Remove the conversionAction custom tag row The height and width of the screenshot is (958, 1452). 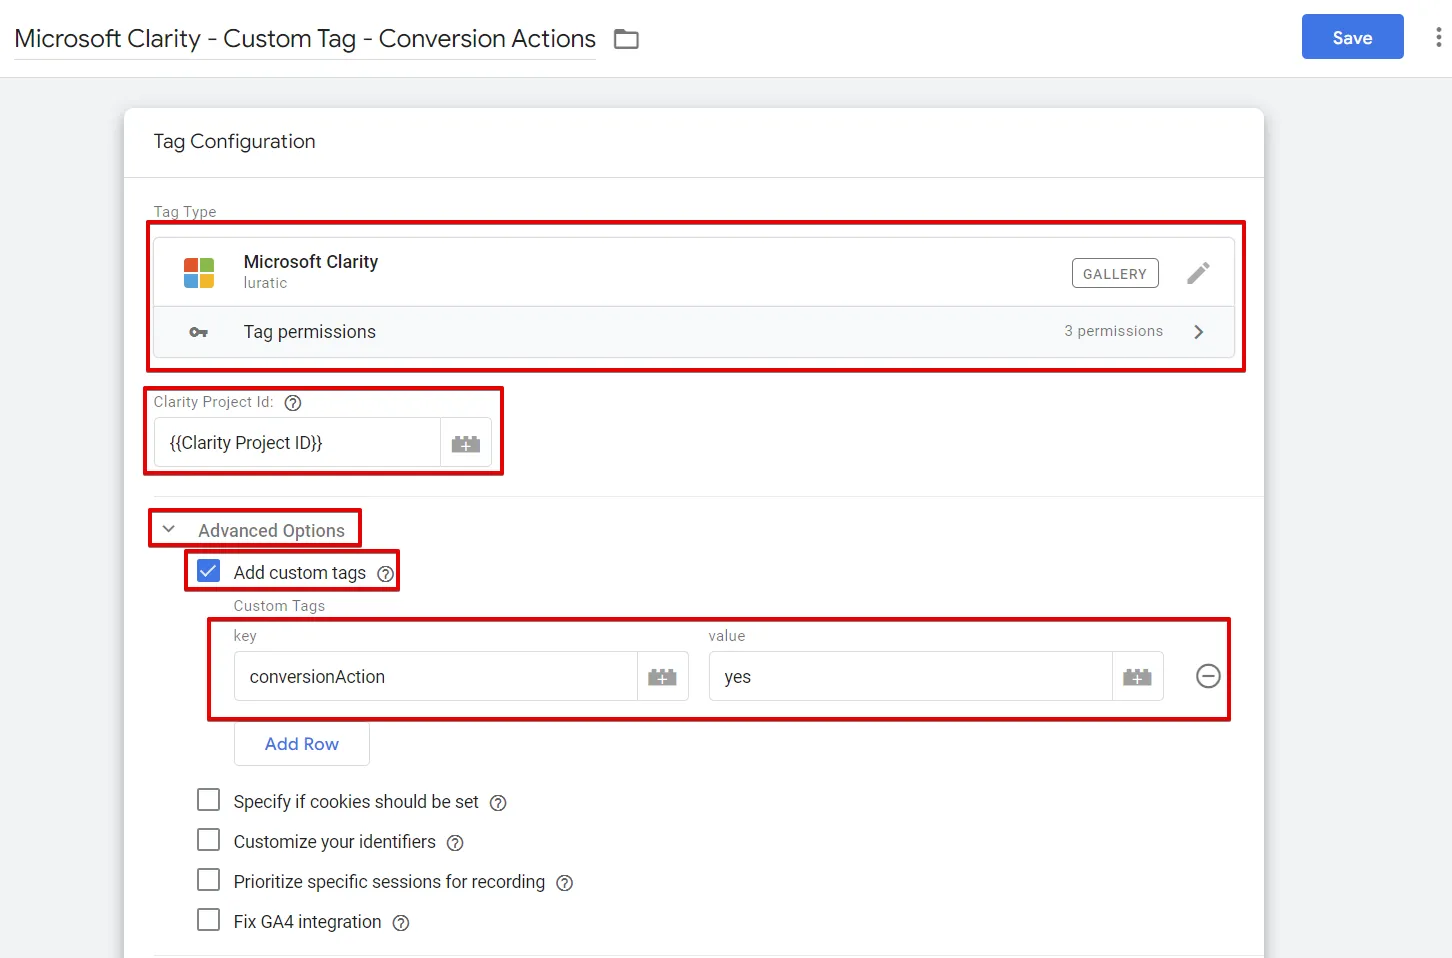1208,676
